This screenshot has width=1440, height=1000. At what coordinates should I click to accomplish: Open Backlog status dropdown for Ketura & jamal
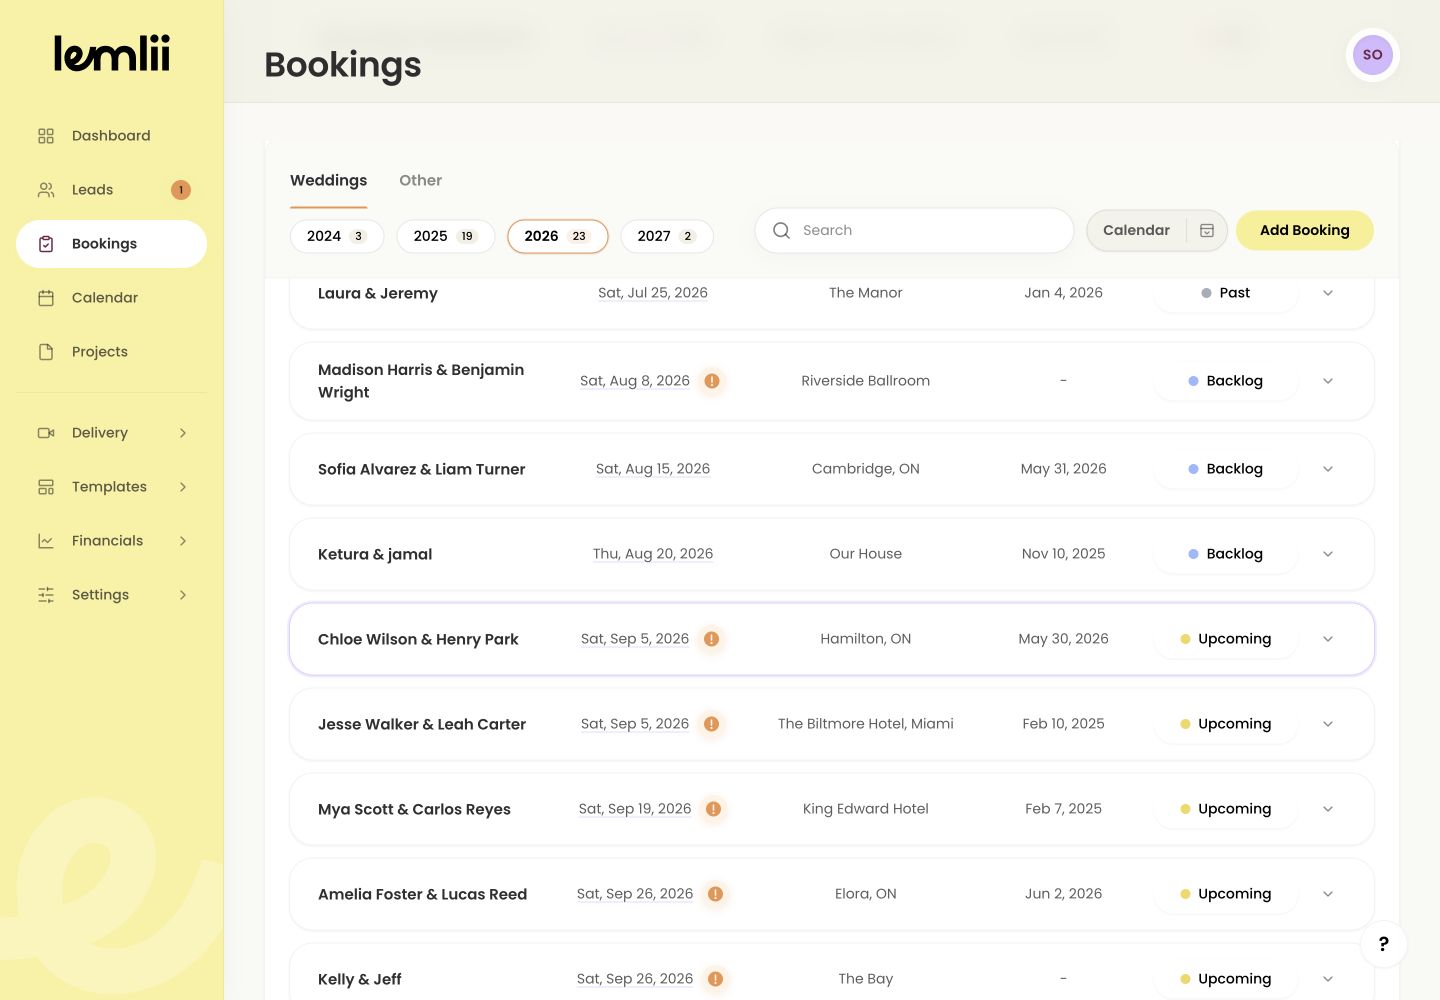[1226, 554]
